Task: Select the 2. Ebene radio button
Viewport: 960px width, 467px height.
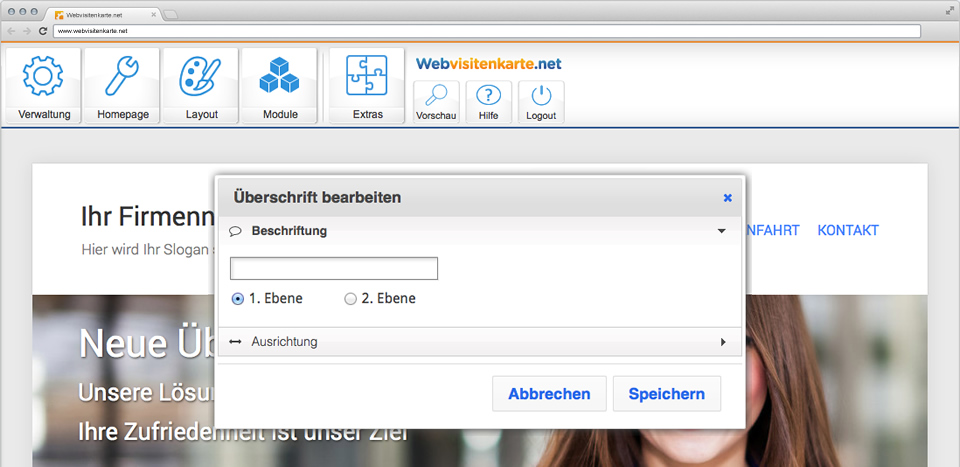Action: [x=350, y=299]
